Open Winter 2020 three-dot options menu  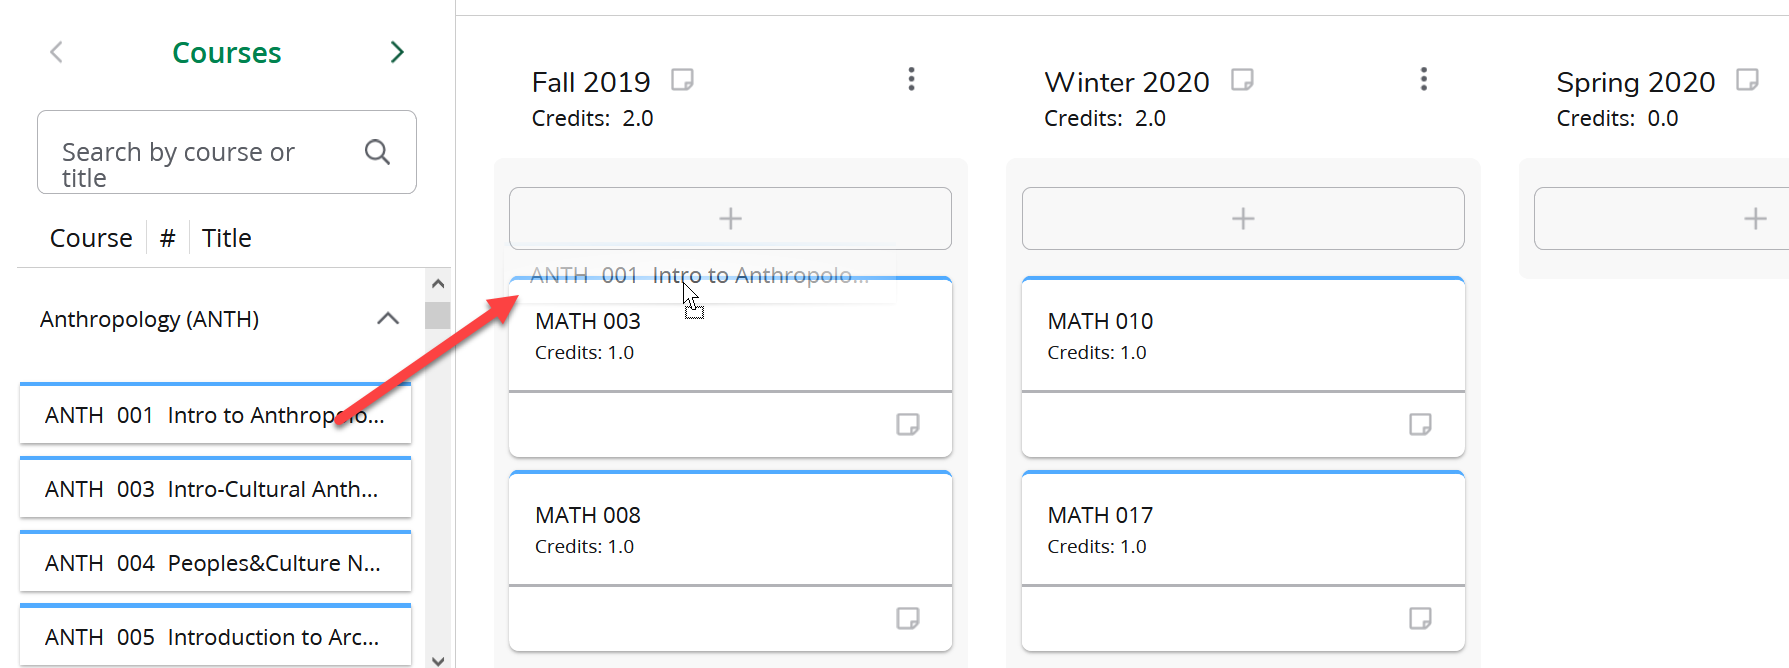point(1423,79)
